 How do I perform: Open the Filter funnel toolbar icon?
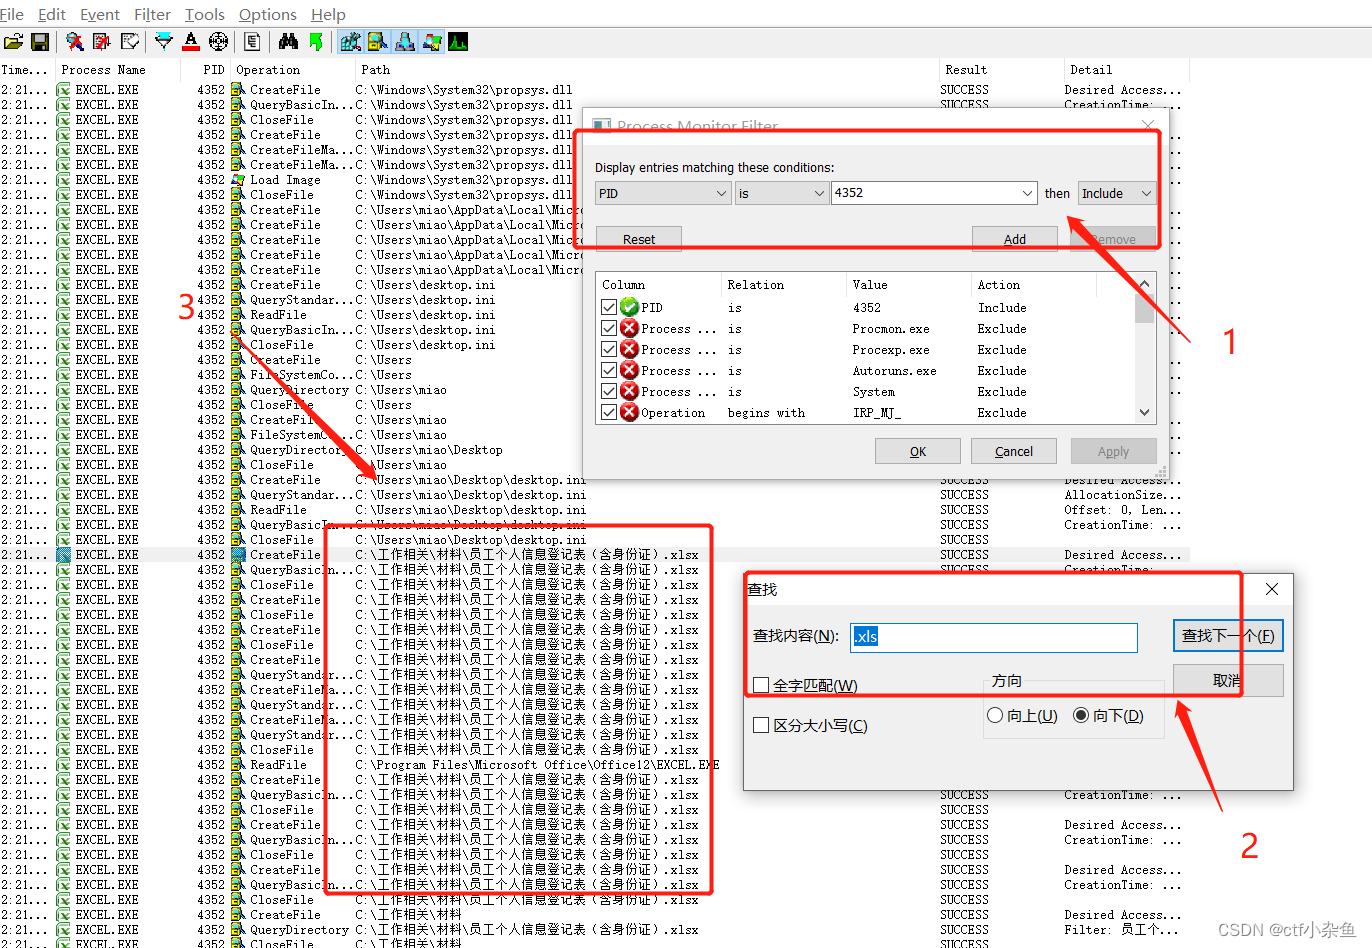[x=163, y=42]
